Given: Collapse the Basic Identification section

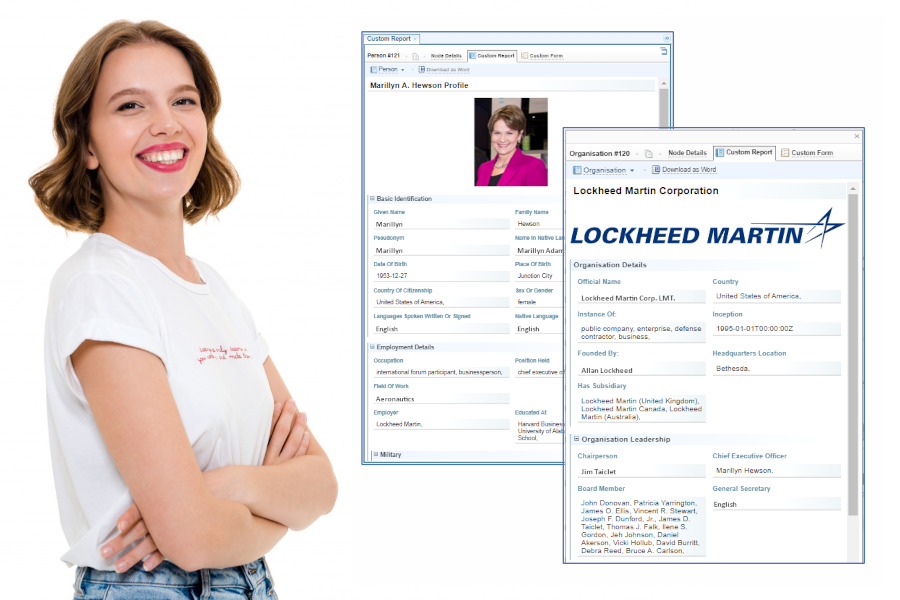Looking at the screenshot, I should pos(372,199).
